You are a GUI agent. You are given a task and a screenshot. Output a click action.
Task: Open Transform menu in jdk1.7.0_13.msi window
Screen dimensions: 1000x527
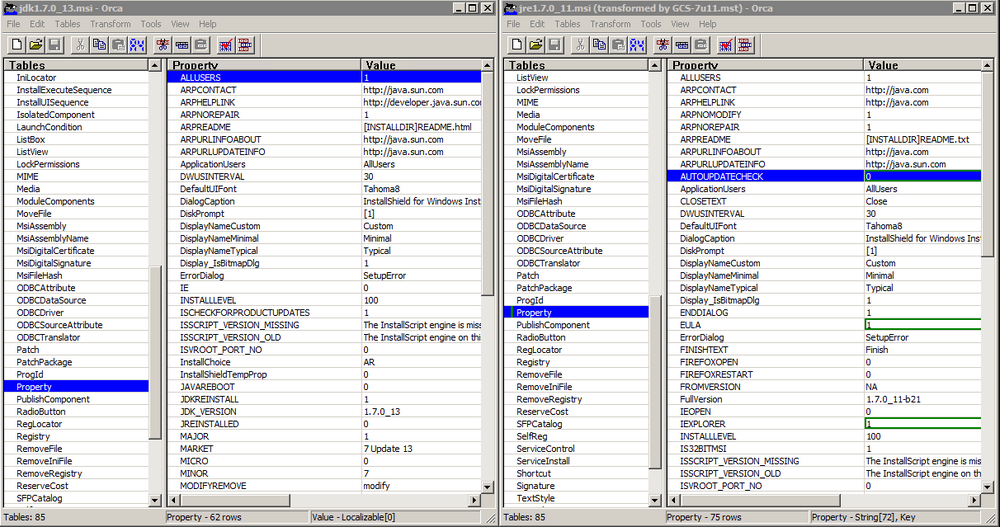coord(110,24)
